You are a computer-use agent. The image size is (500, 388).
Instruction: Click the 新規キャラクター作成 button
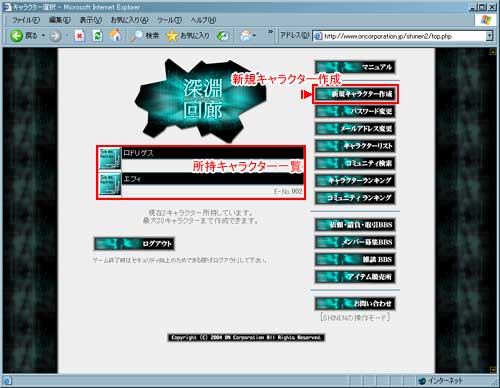355,94
